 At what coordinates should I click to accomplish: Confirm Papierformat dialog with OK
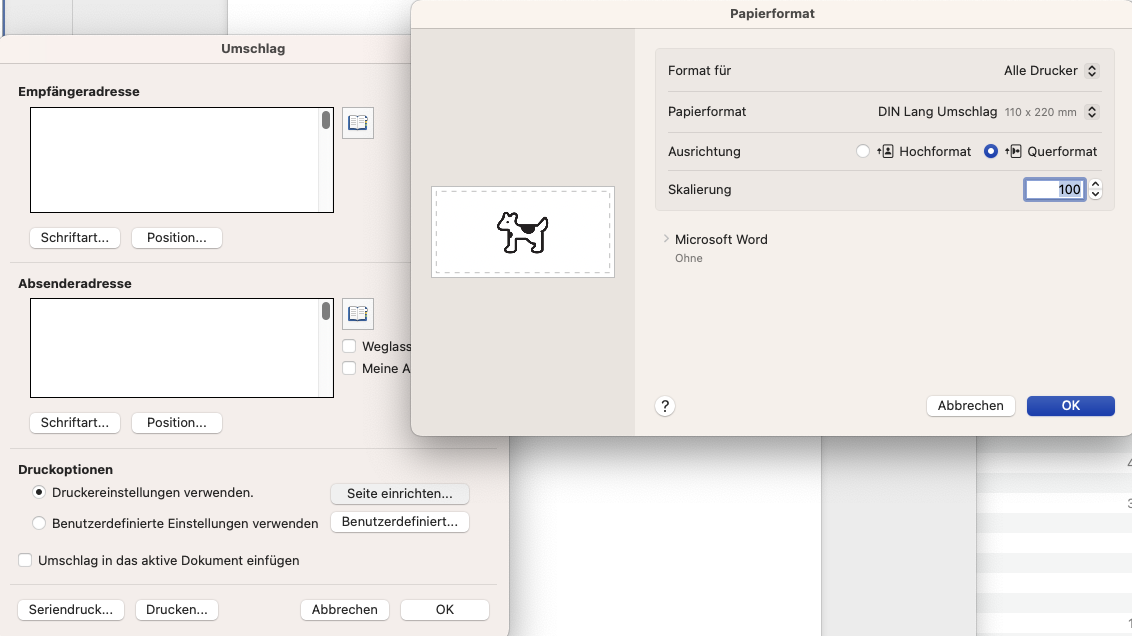coord(1071,406)
